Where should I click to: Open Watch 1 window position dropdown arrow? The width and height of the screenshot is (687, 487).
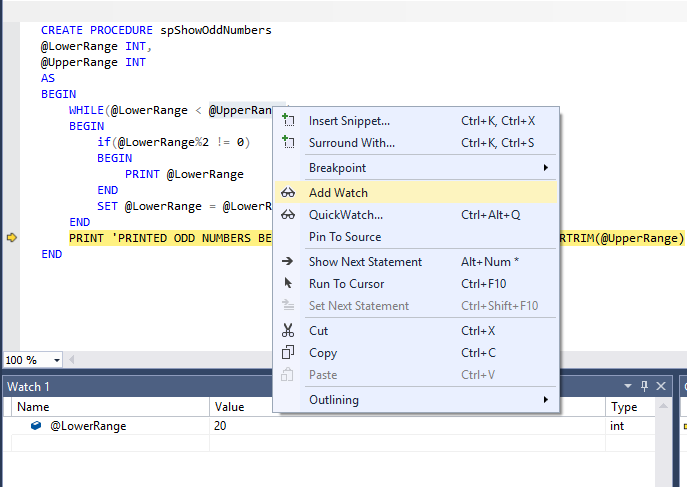pyautogui.click(x=628, y=386)
